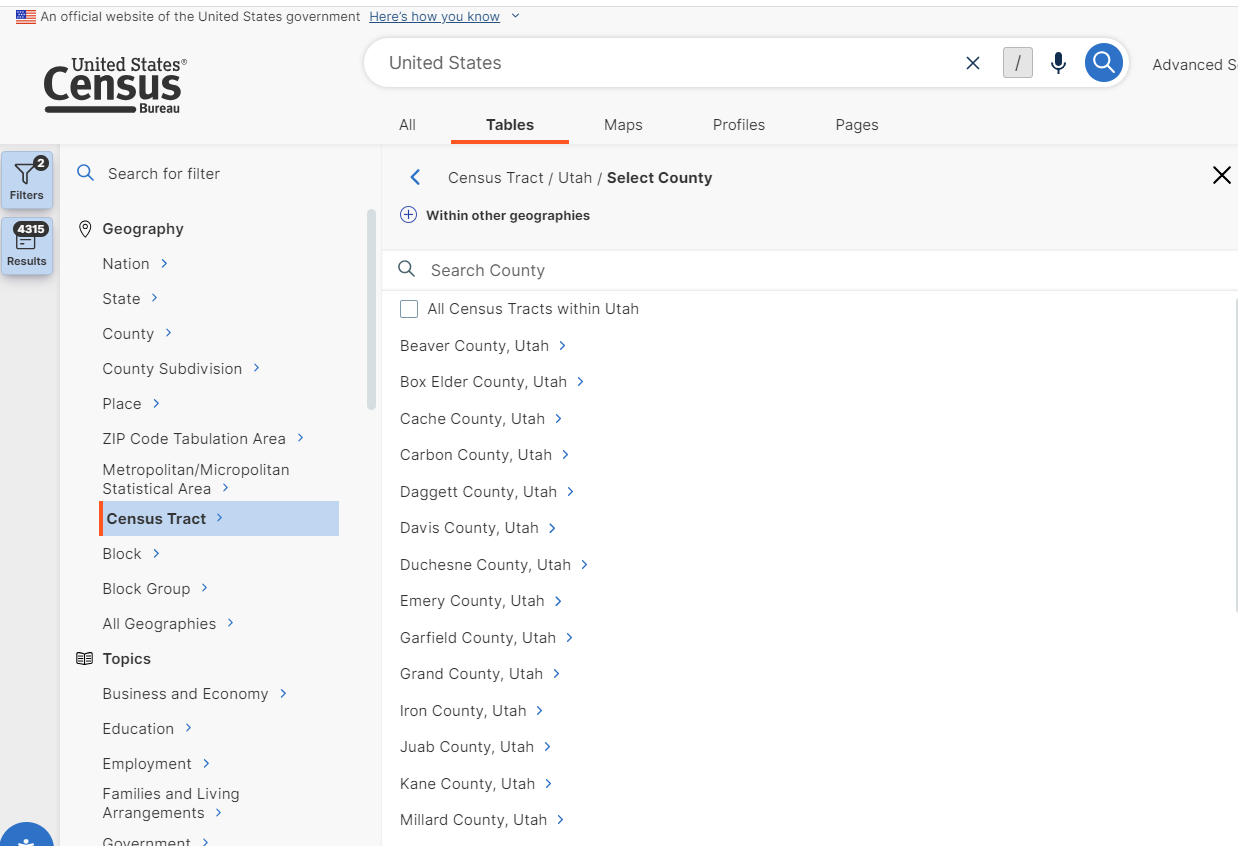Click the Search for filter field

220,174
